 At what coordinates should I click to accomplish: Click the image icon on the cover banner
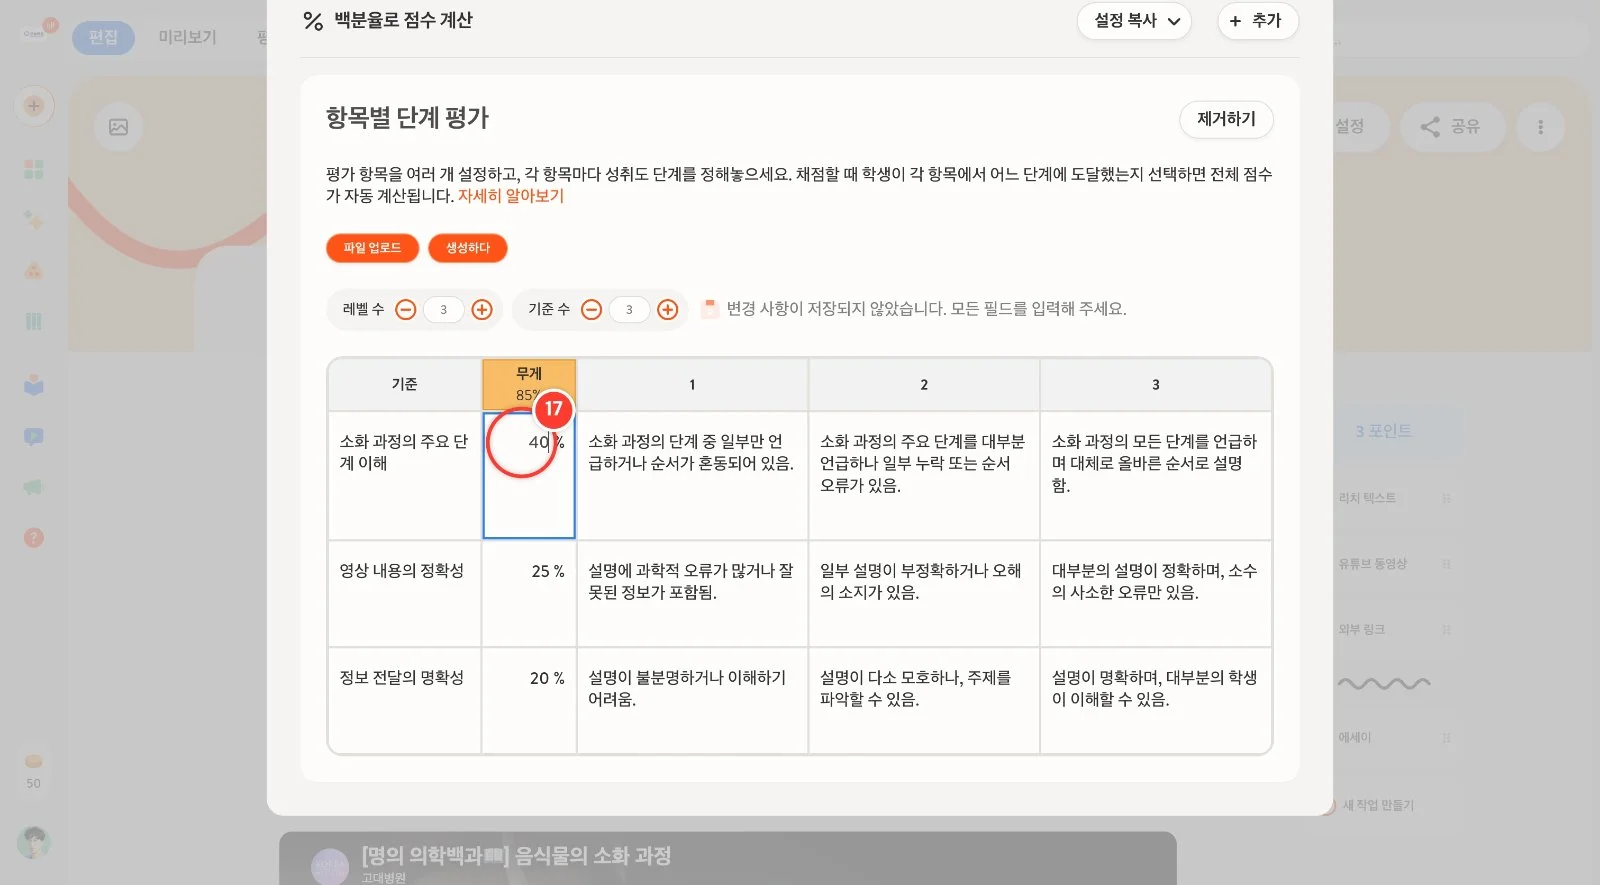click(119, 127)
